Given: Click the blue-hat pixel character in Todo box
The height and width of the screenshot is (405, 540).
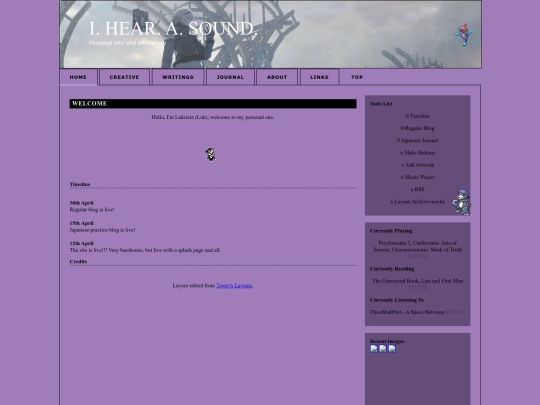Looking at the screenshot, I should click(462, 202).
